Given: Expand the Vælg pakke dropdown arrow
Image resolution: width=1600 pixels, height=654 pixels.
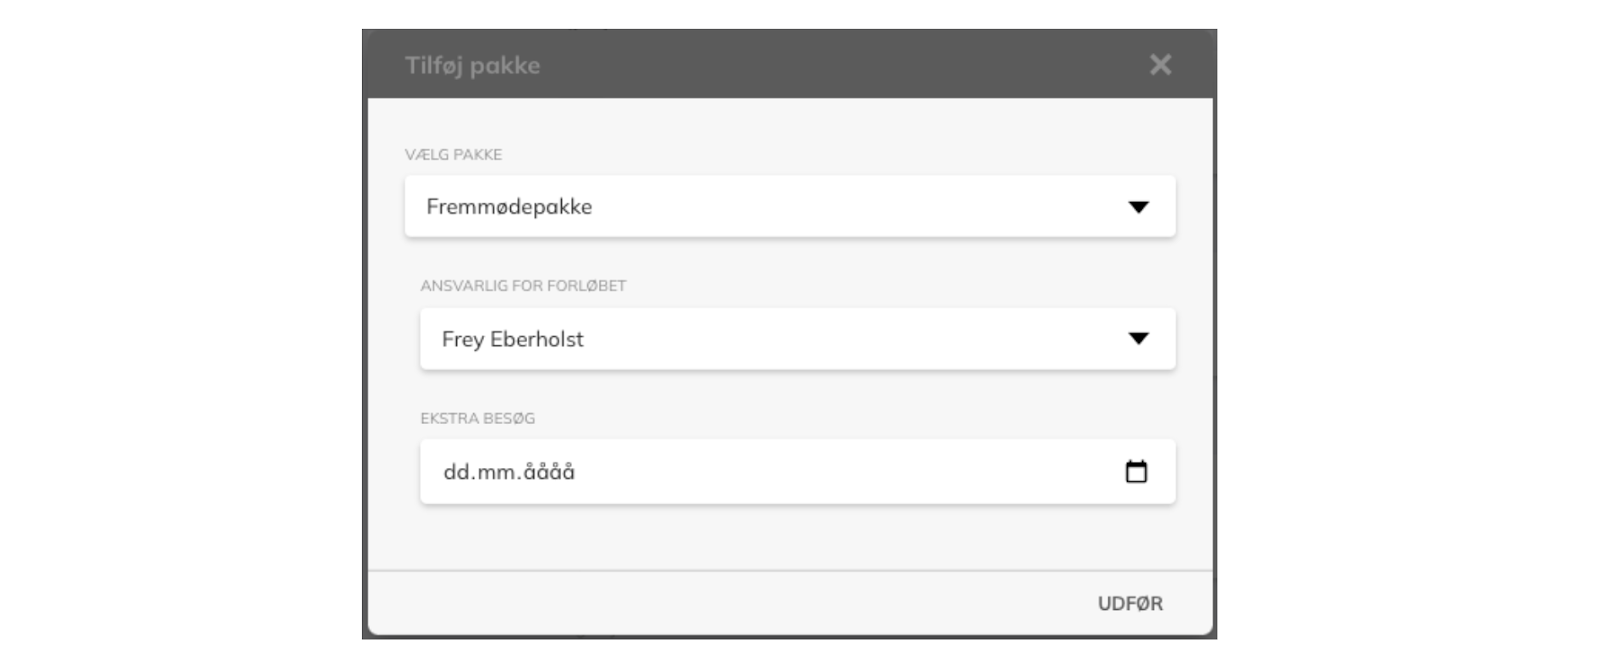Looking at the screenshot, I should [1138, 207].
